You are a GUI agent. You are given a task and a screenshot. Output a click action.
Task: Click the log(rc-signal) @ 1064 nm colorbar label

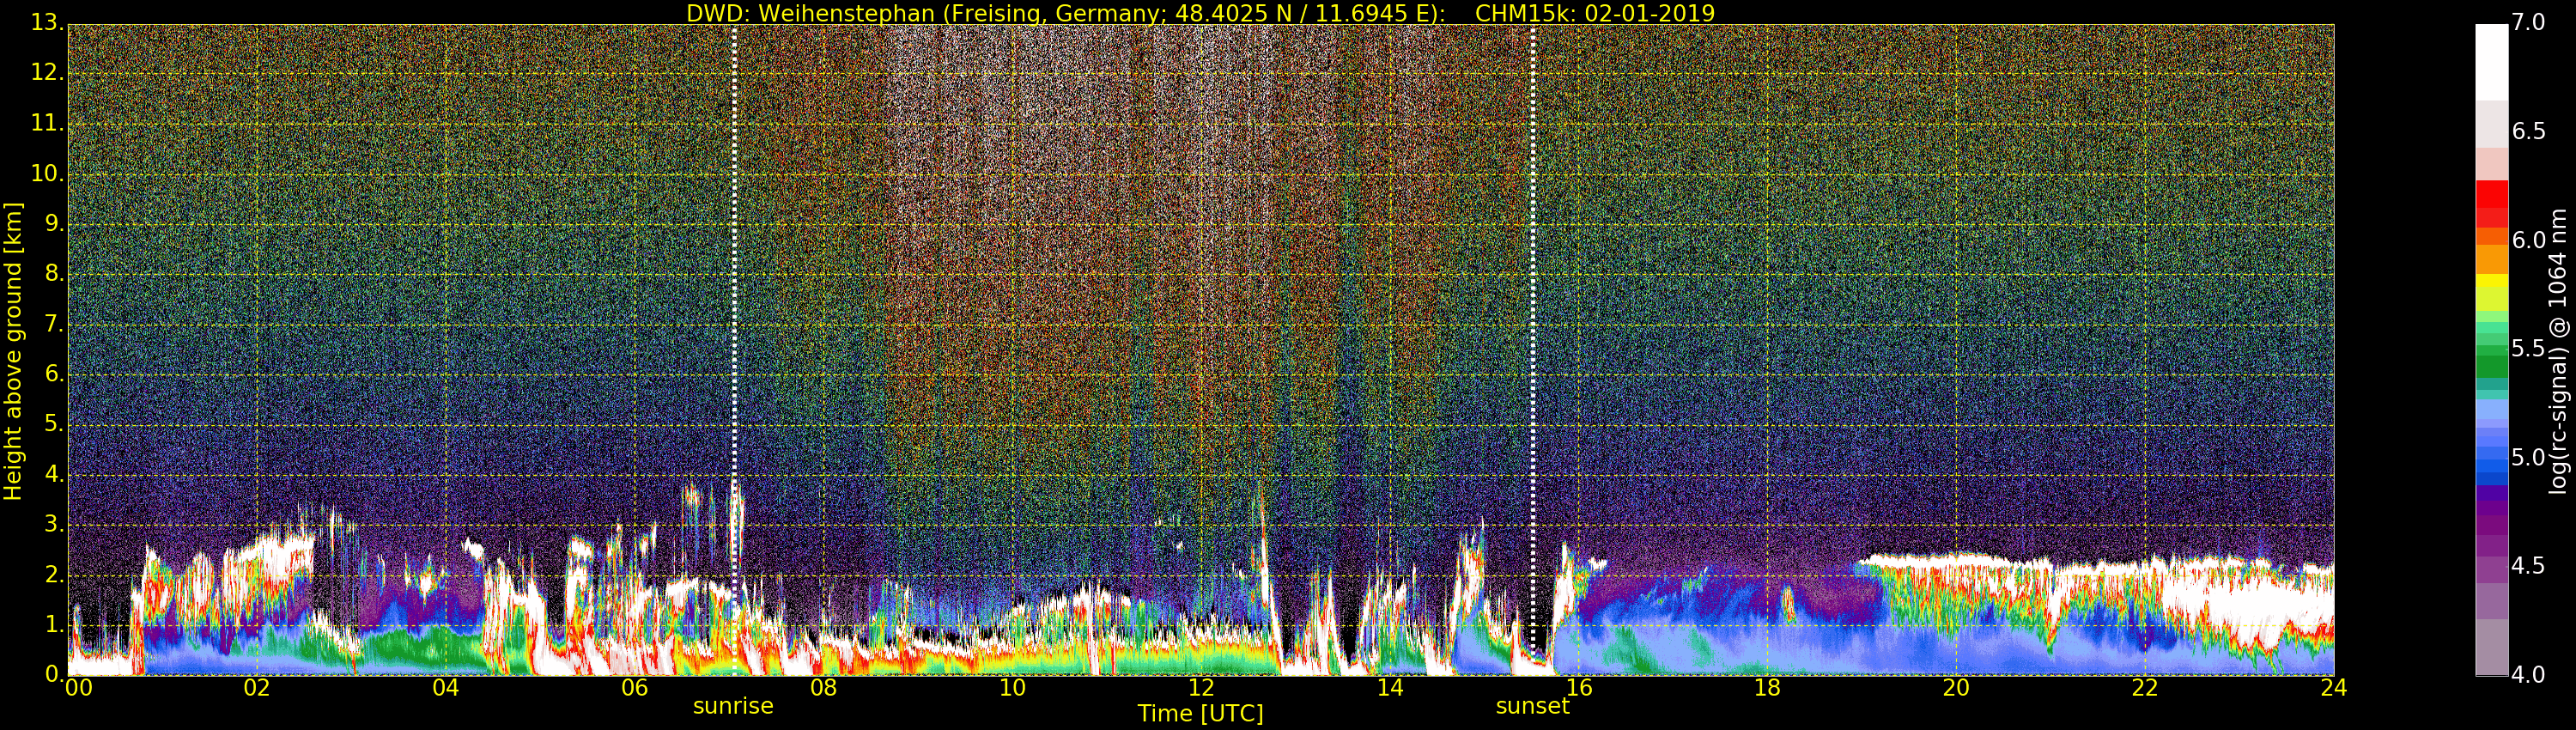coord(2557,350)
